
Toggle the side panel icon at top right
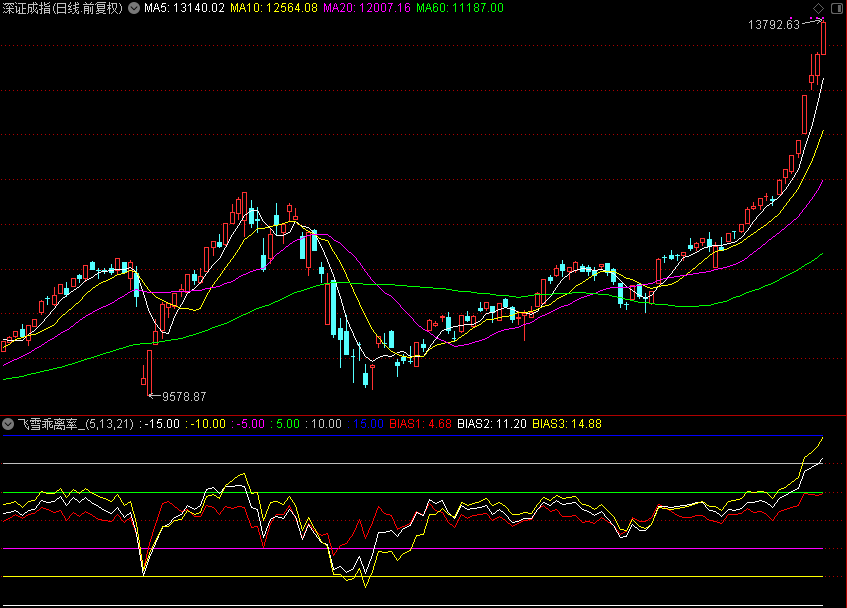[837, 8]
